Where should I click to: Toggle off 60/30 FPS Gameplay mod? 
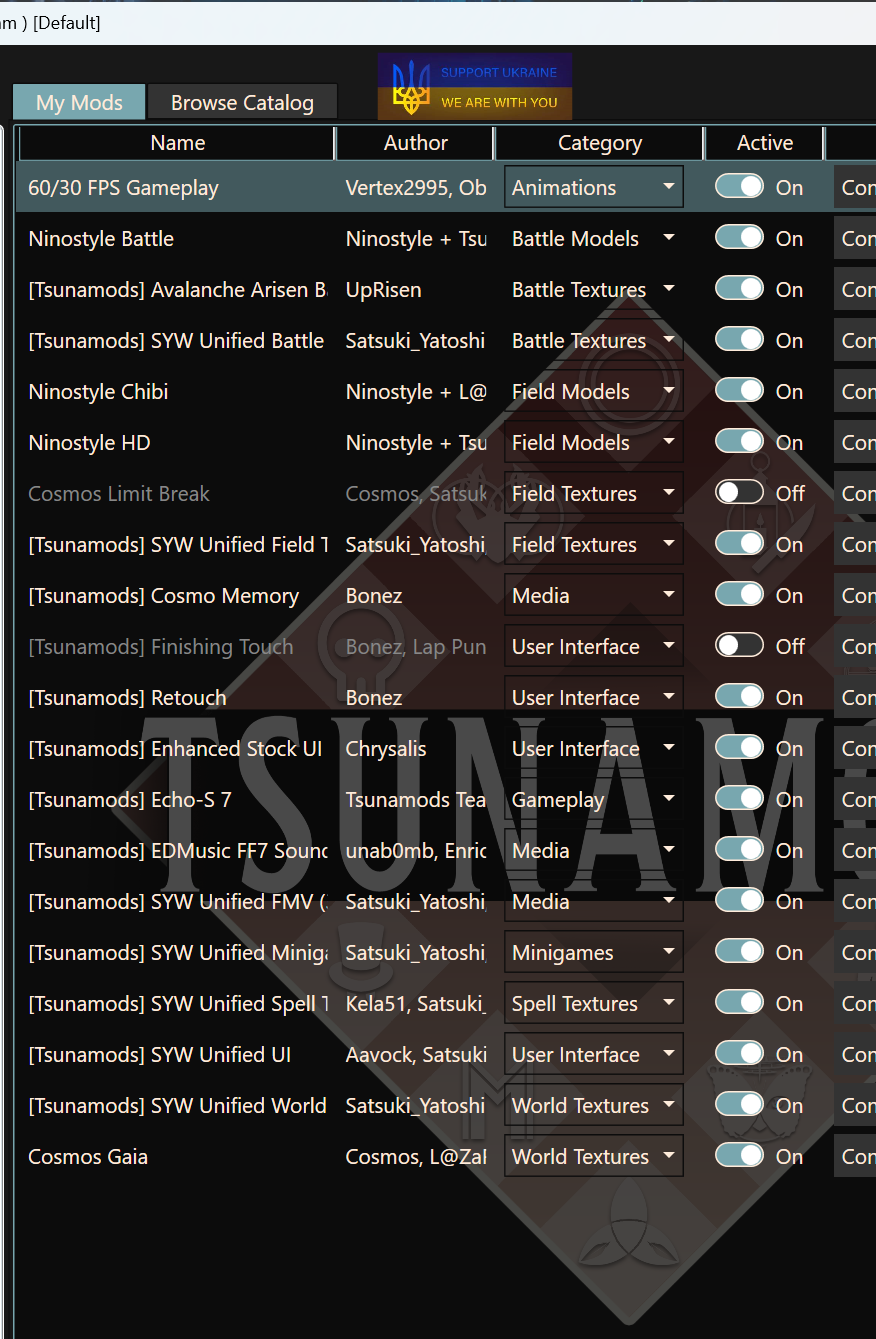pyautogui.click(x=740, y=187)
